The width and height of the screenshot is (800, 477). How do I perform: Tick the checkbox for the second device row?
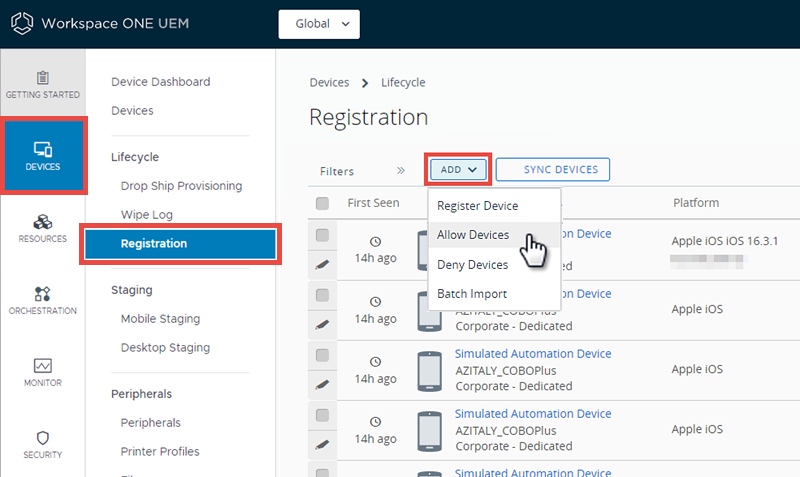(322, 295)
